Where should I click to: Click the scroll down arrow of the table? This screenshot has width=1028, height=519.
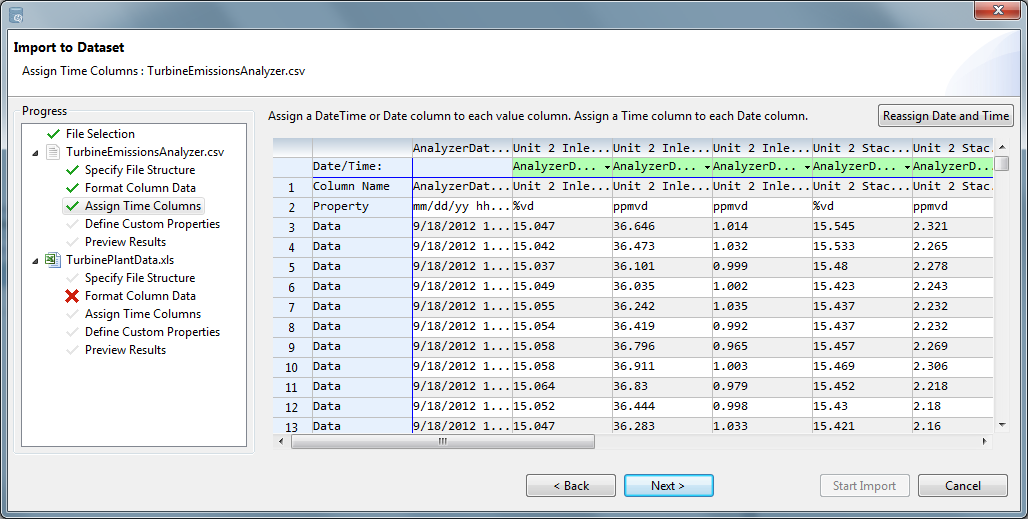tap(1002, 425)
